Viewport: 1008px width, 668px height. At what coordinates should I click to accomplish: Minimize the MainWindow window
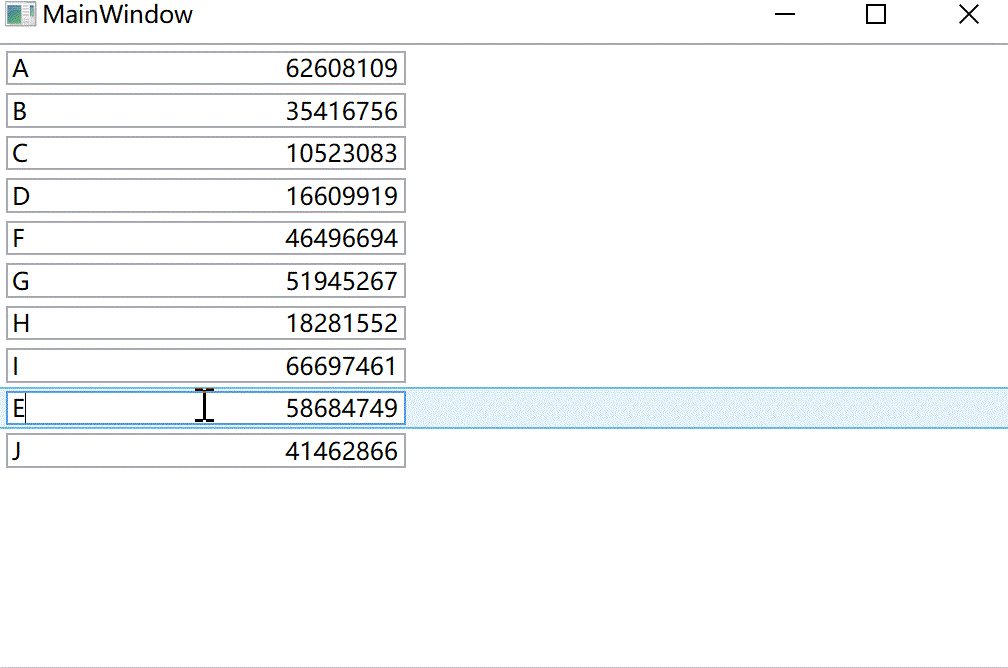(784, 14)
